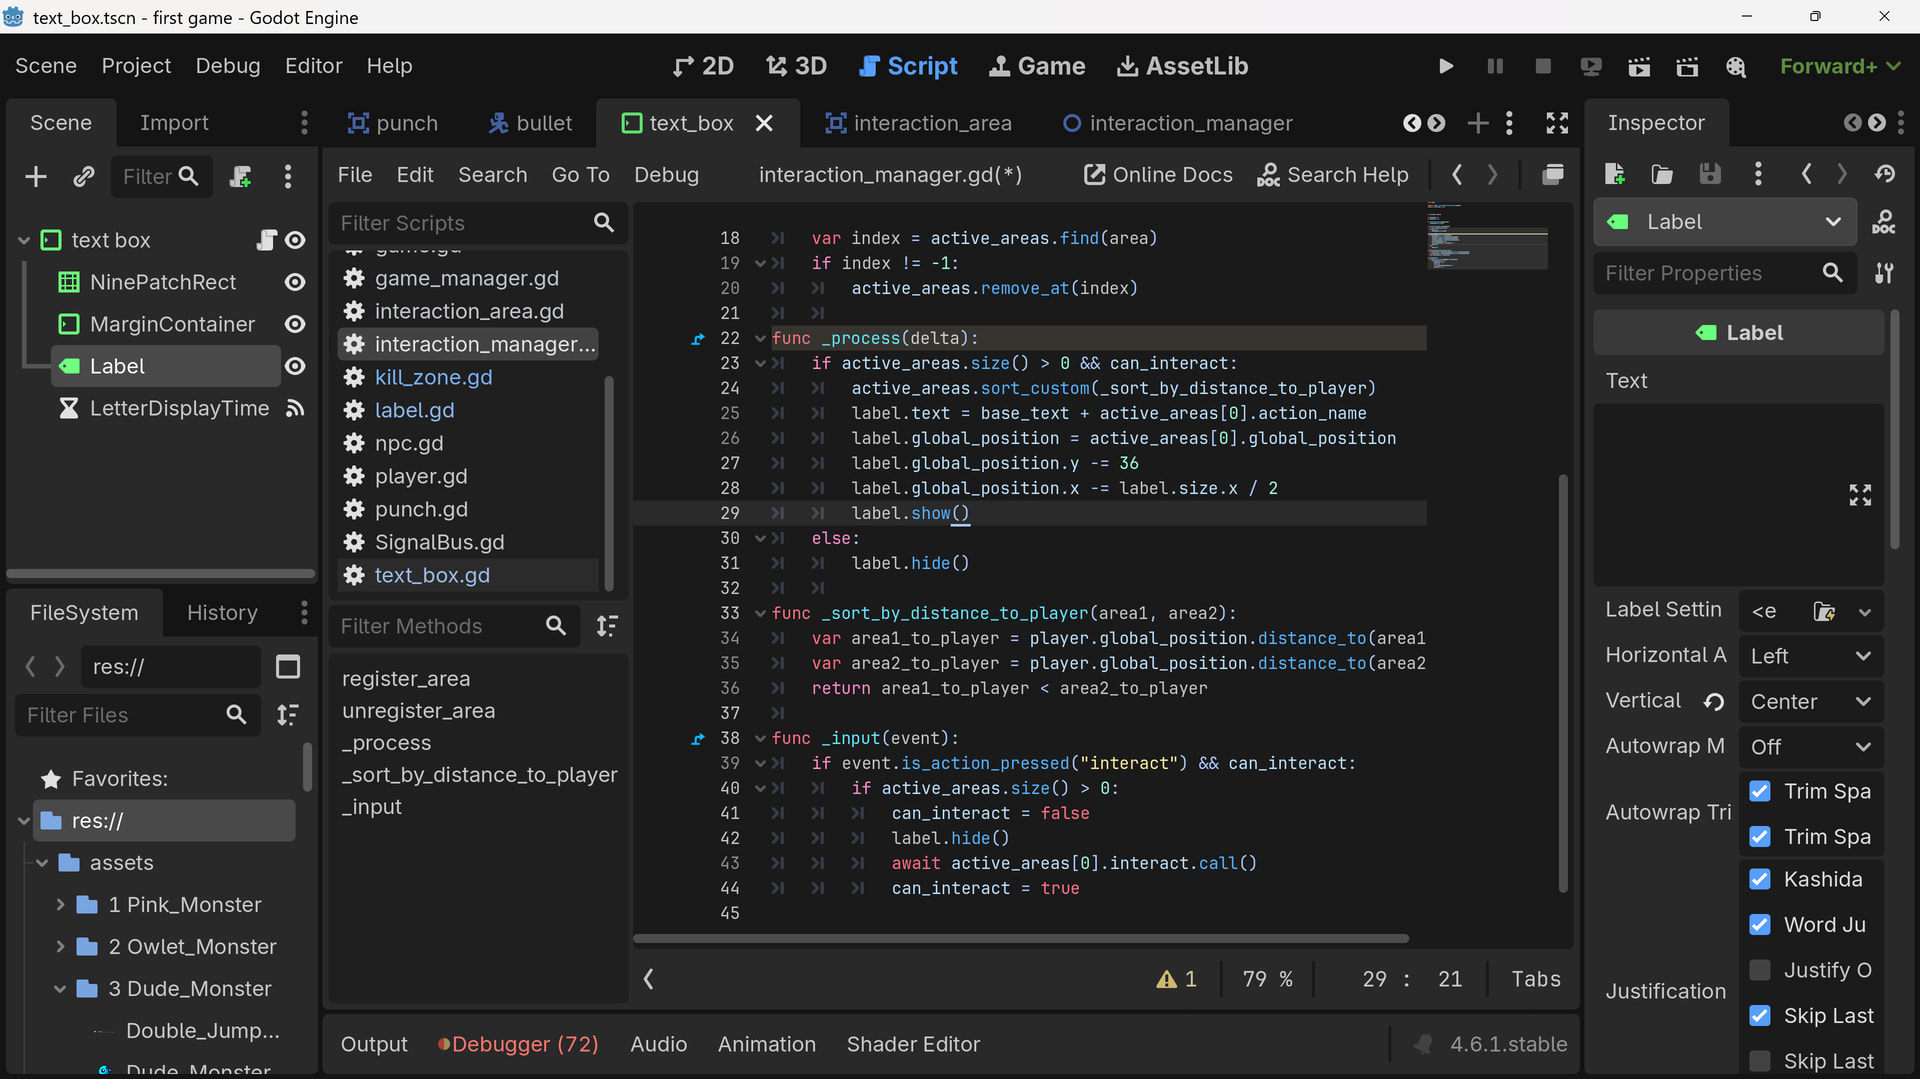Click the floating script editor window icon
The image size is (1920, 1079).
coord(1552,175)
